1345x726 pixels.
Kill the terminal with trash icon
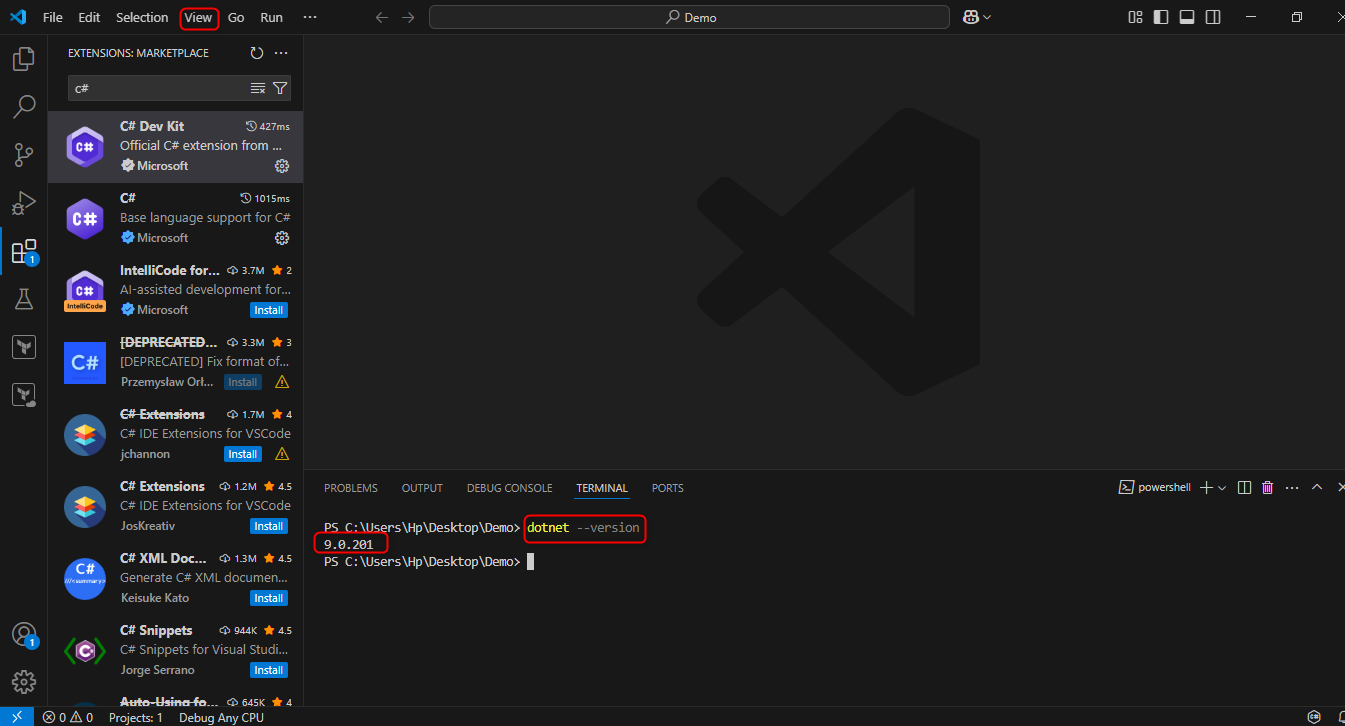tap(1268, 488)
